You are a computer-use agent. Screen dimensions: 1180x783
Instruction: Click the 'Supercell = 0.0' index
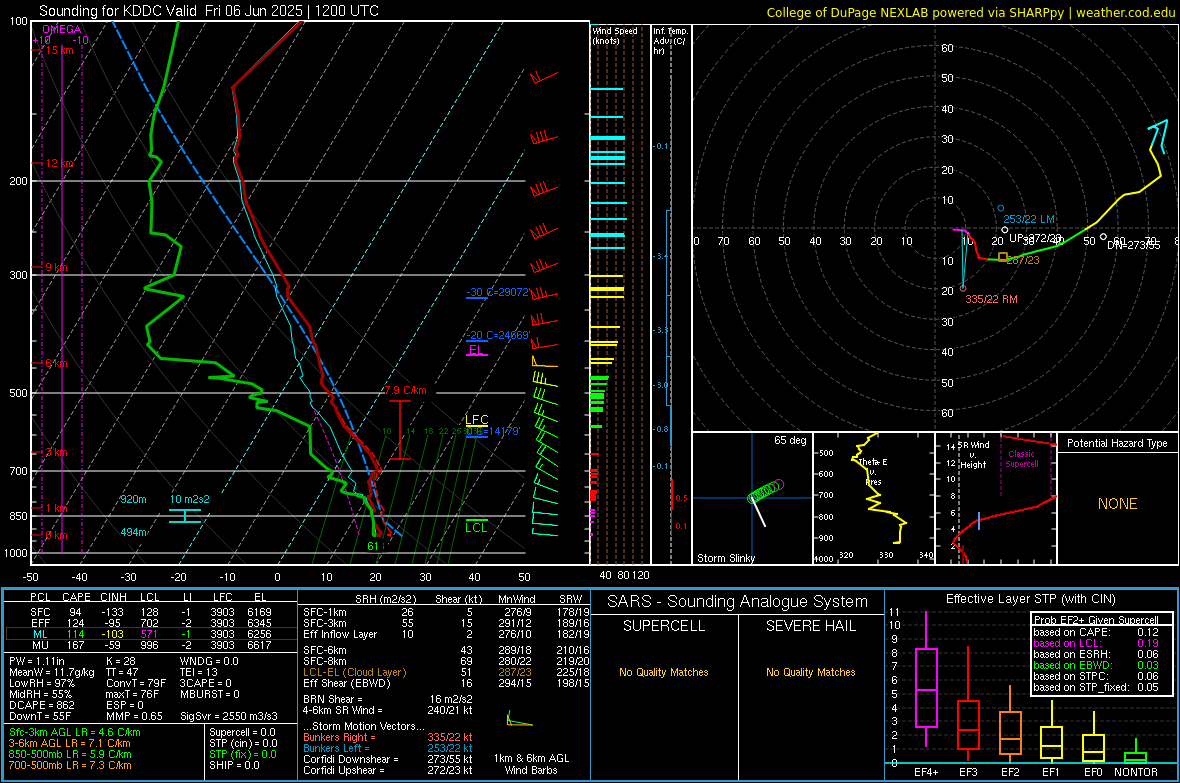(242, 732)
